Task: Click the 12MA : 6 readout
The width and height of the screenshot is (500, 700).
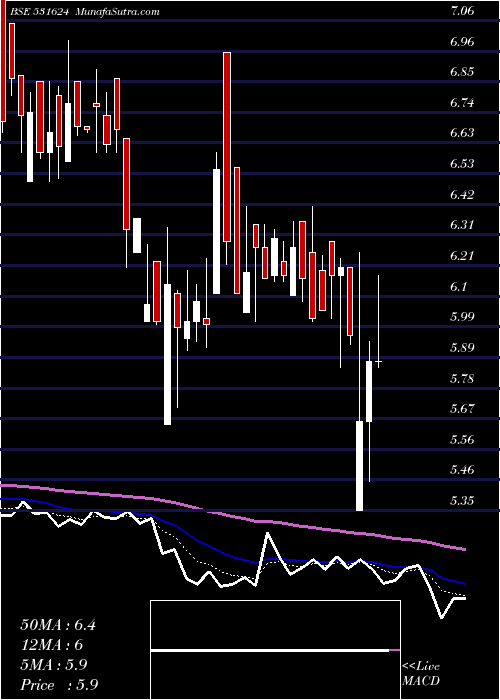Action: [52, 645]
